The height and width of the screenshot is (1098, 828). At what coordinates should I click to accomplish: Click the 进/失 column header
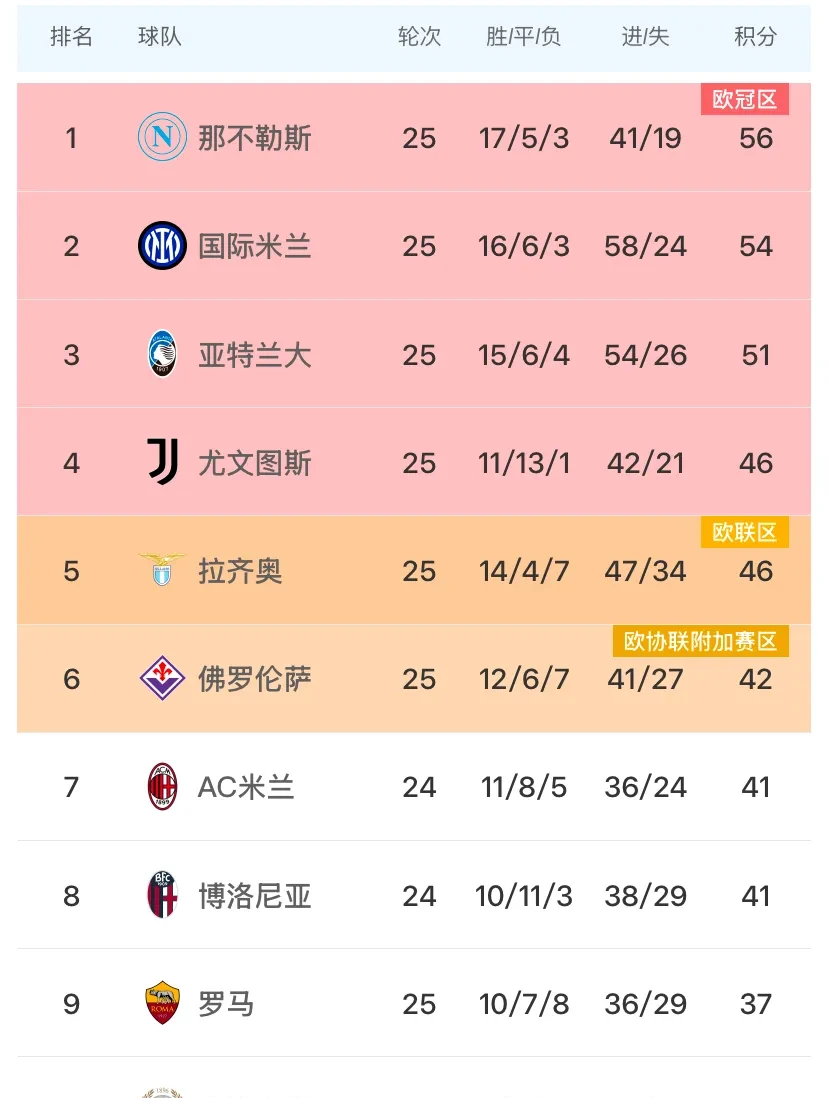click(646, 36)
